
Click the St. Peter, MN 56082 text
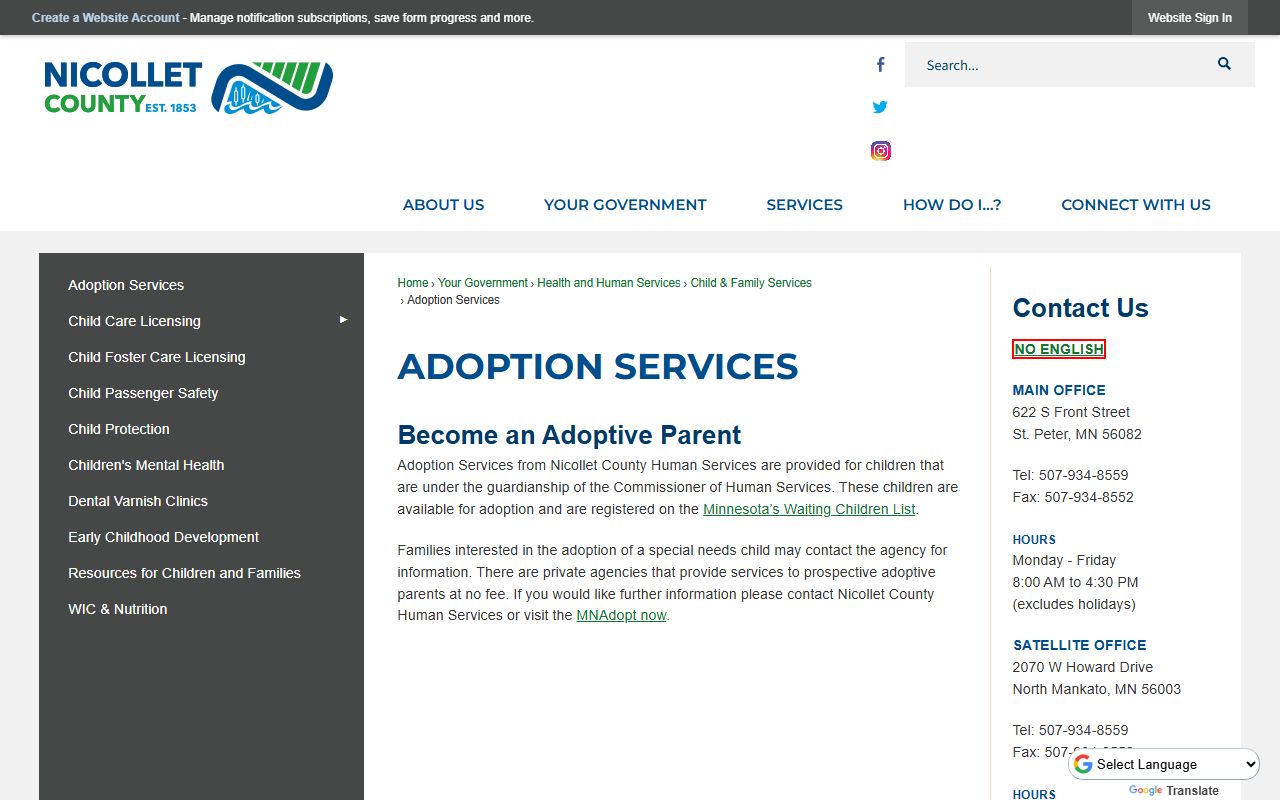point(1077,434)
